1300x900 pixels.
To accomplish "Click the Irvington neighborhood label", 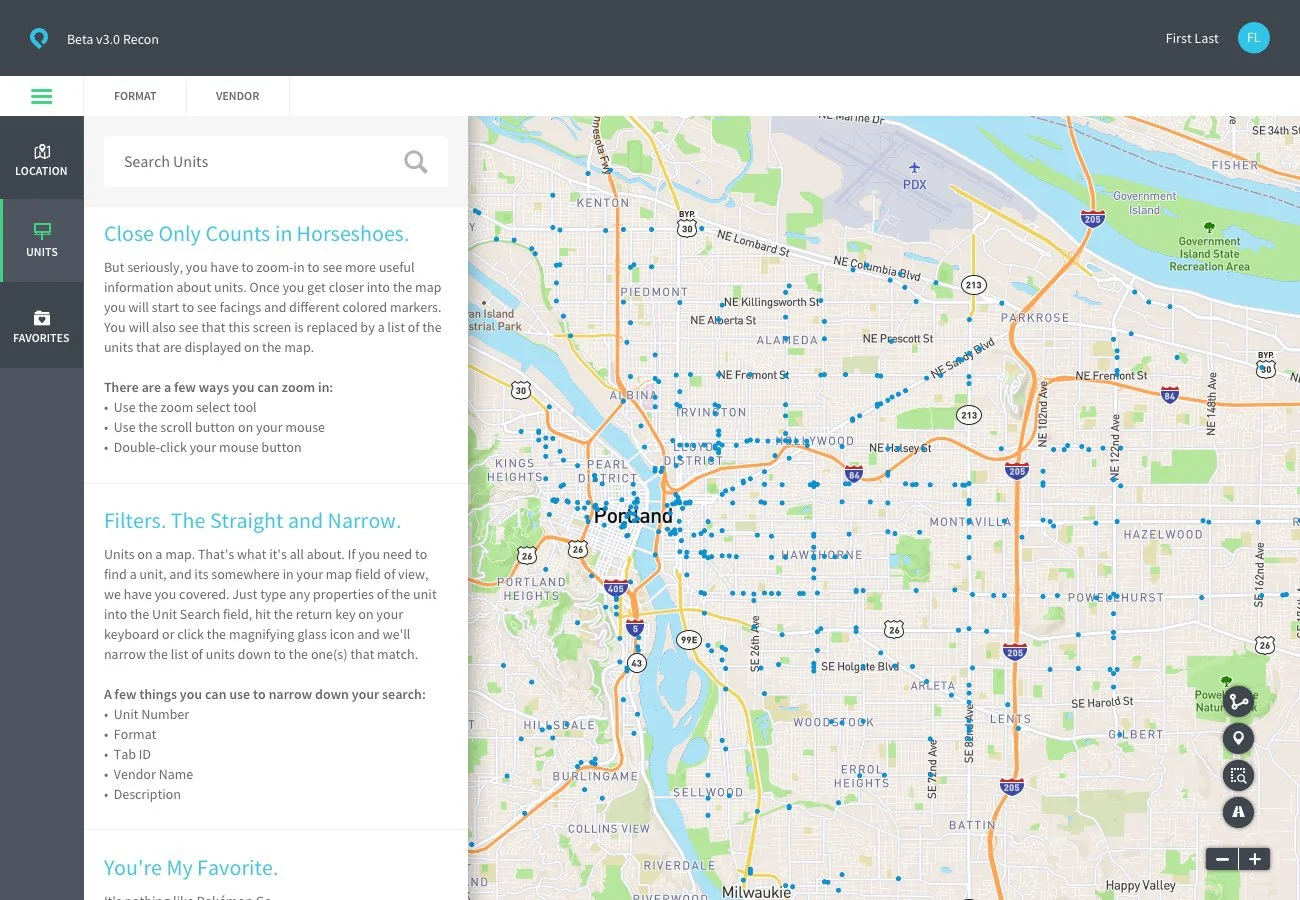I will 711,411.
